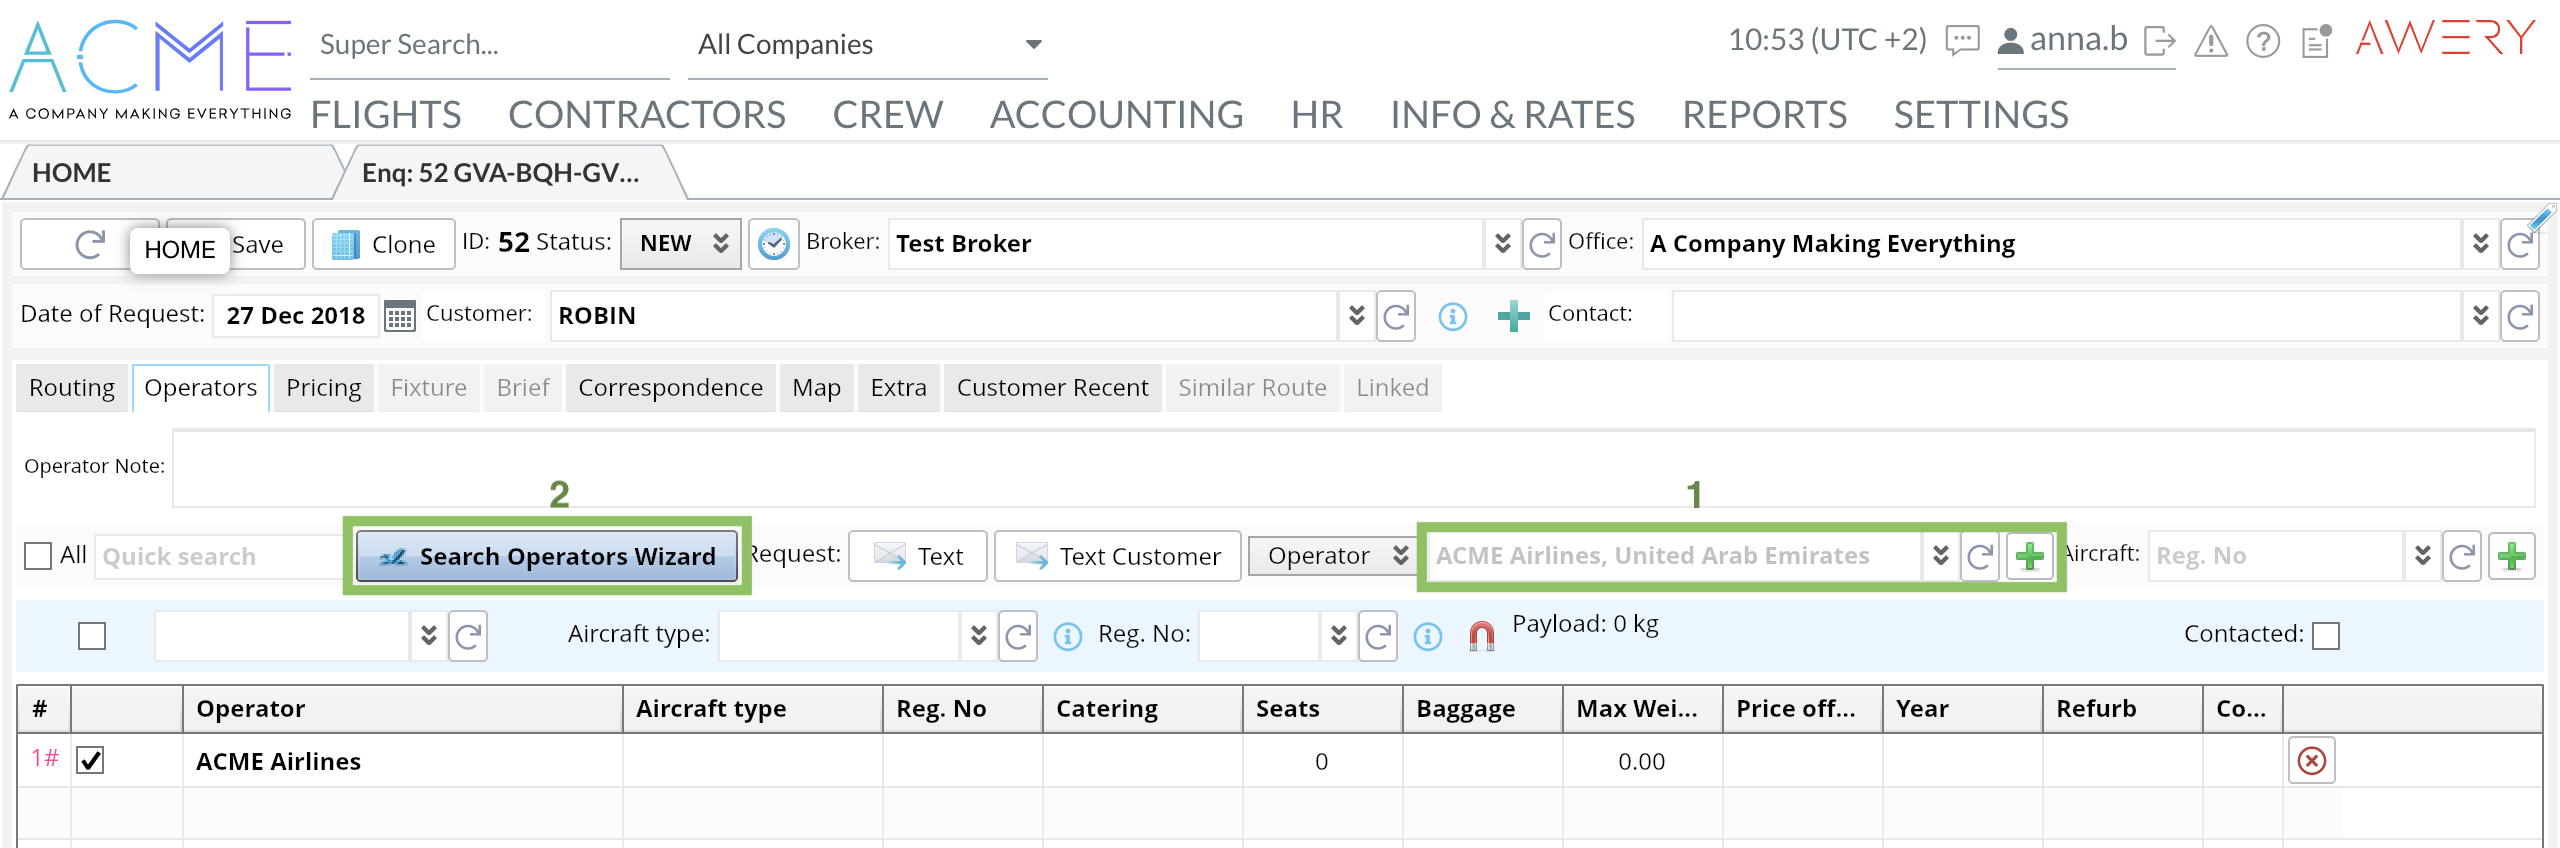Viewport: 2560px width, 848px height.
Task: Click the calendar icon beside Date of Request
Action: pos(400,316)
